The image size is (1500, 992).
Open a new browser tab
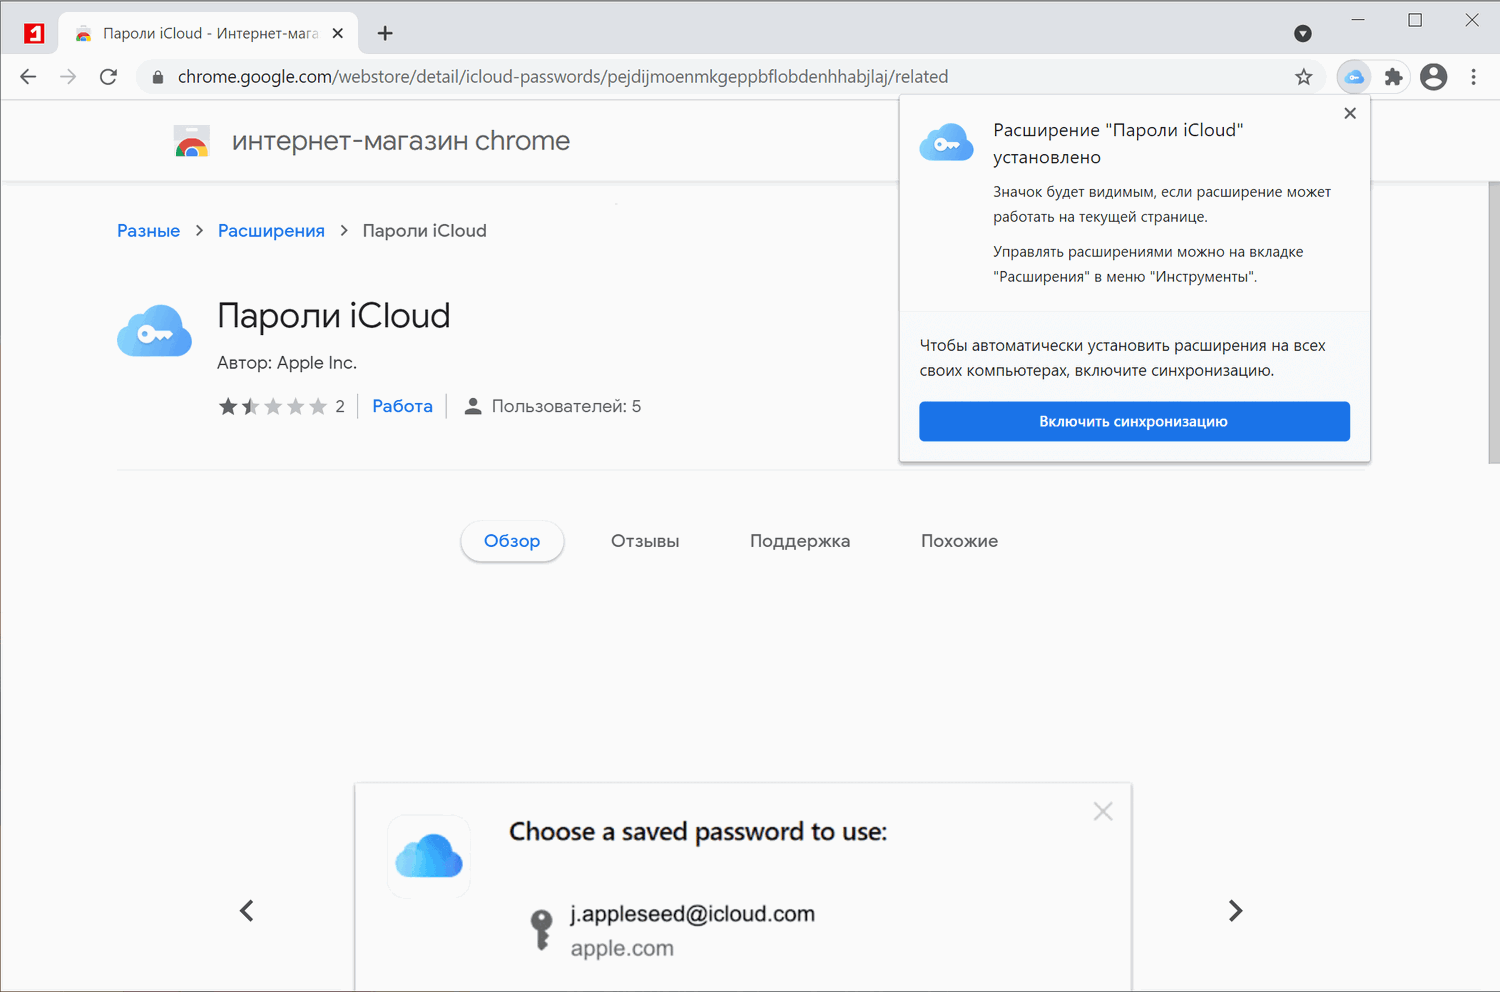pyautogui.click(x=385, y=34)
